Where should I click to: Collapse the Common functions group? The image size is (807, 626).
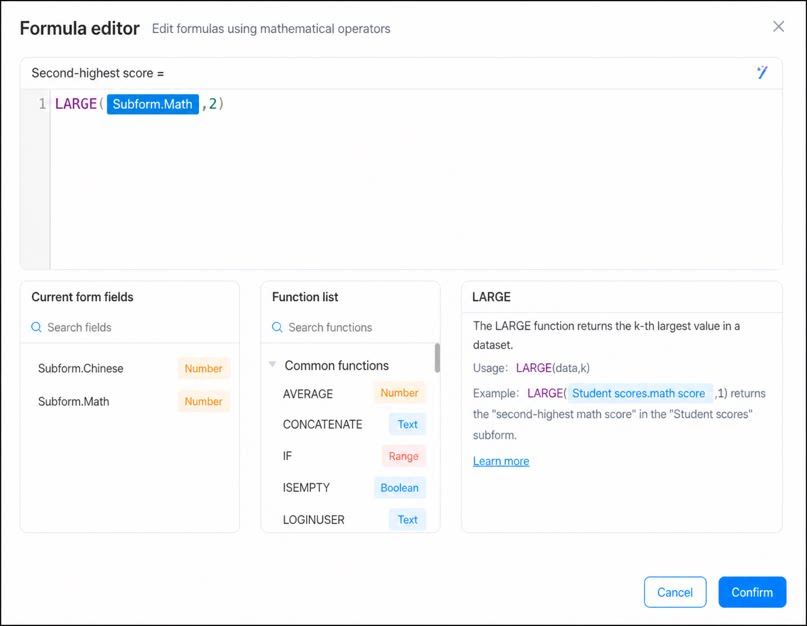point(273,365)
